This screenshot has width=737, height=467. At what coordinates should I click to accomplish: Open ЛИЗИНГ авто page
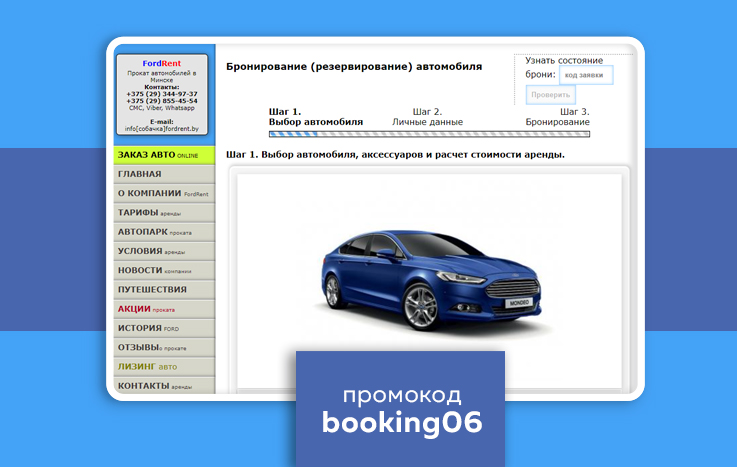[x=164, y=367]
